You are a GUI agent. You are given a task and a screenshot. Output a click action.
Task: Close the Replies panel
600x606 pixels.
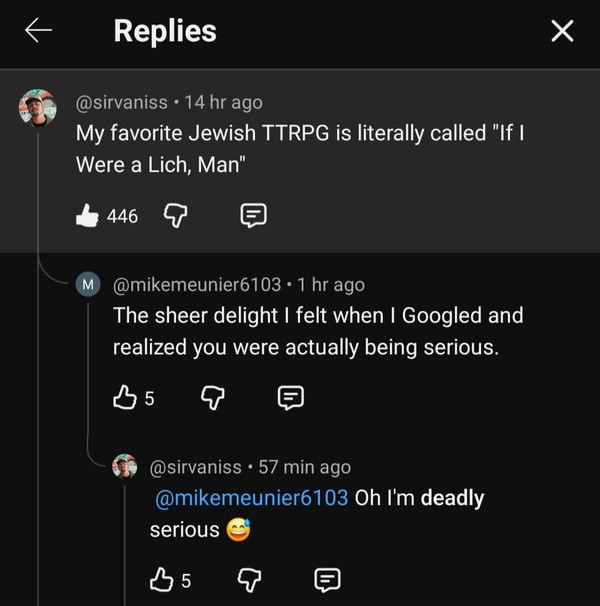coord(562,32)
